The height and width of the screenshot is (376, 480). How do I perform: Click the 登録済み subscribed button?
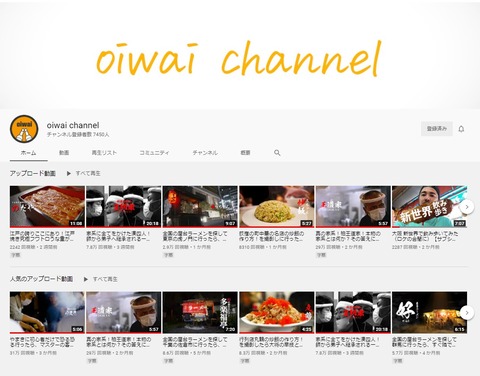click(437, 129)
